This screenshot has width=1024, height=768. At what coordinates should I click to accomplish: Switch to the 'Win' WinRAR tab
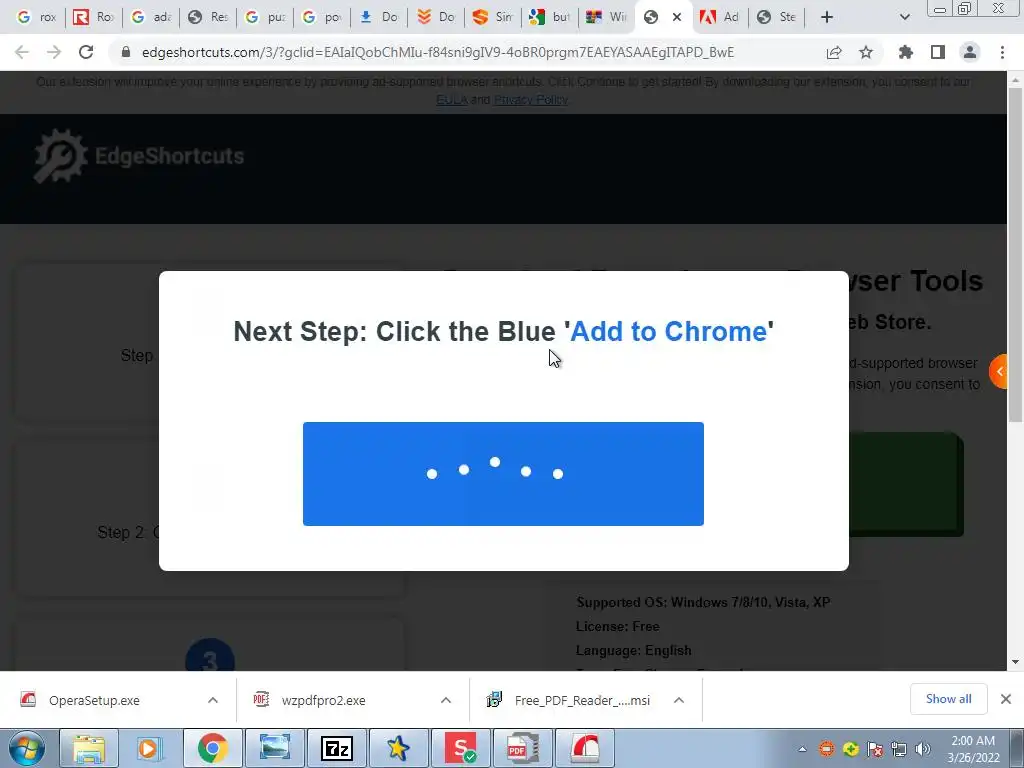click(607, 17)
